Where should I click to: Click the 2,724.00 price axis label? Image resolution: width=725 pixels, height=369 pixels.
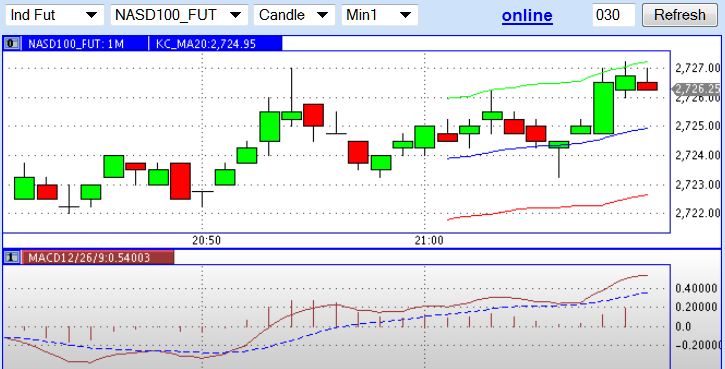pyautogui.click(x=698, y=155)
